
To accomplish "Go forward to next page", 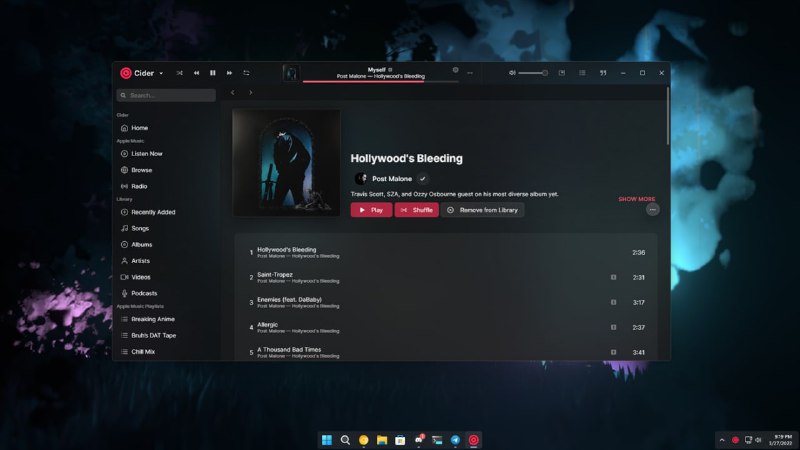I will pos(251,92).
